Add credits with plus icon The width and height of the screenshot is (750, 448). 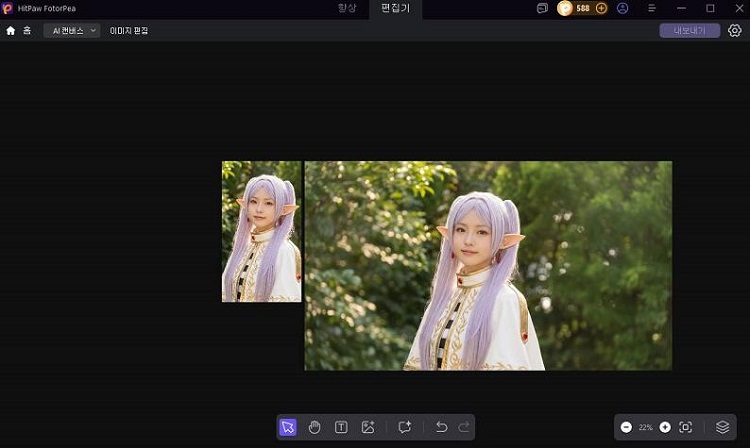pyautogui.click(x=601, y=8)
